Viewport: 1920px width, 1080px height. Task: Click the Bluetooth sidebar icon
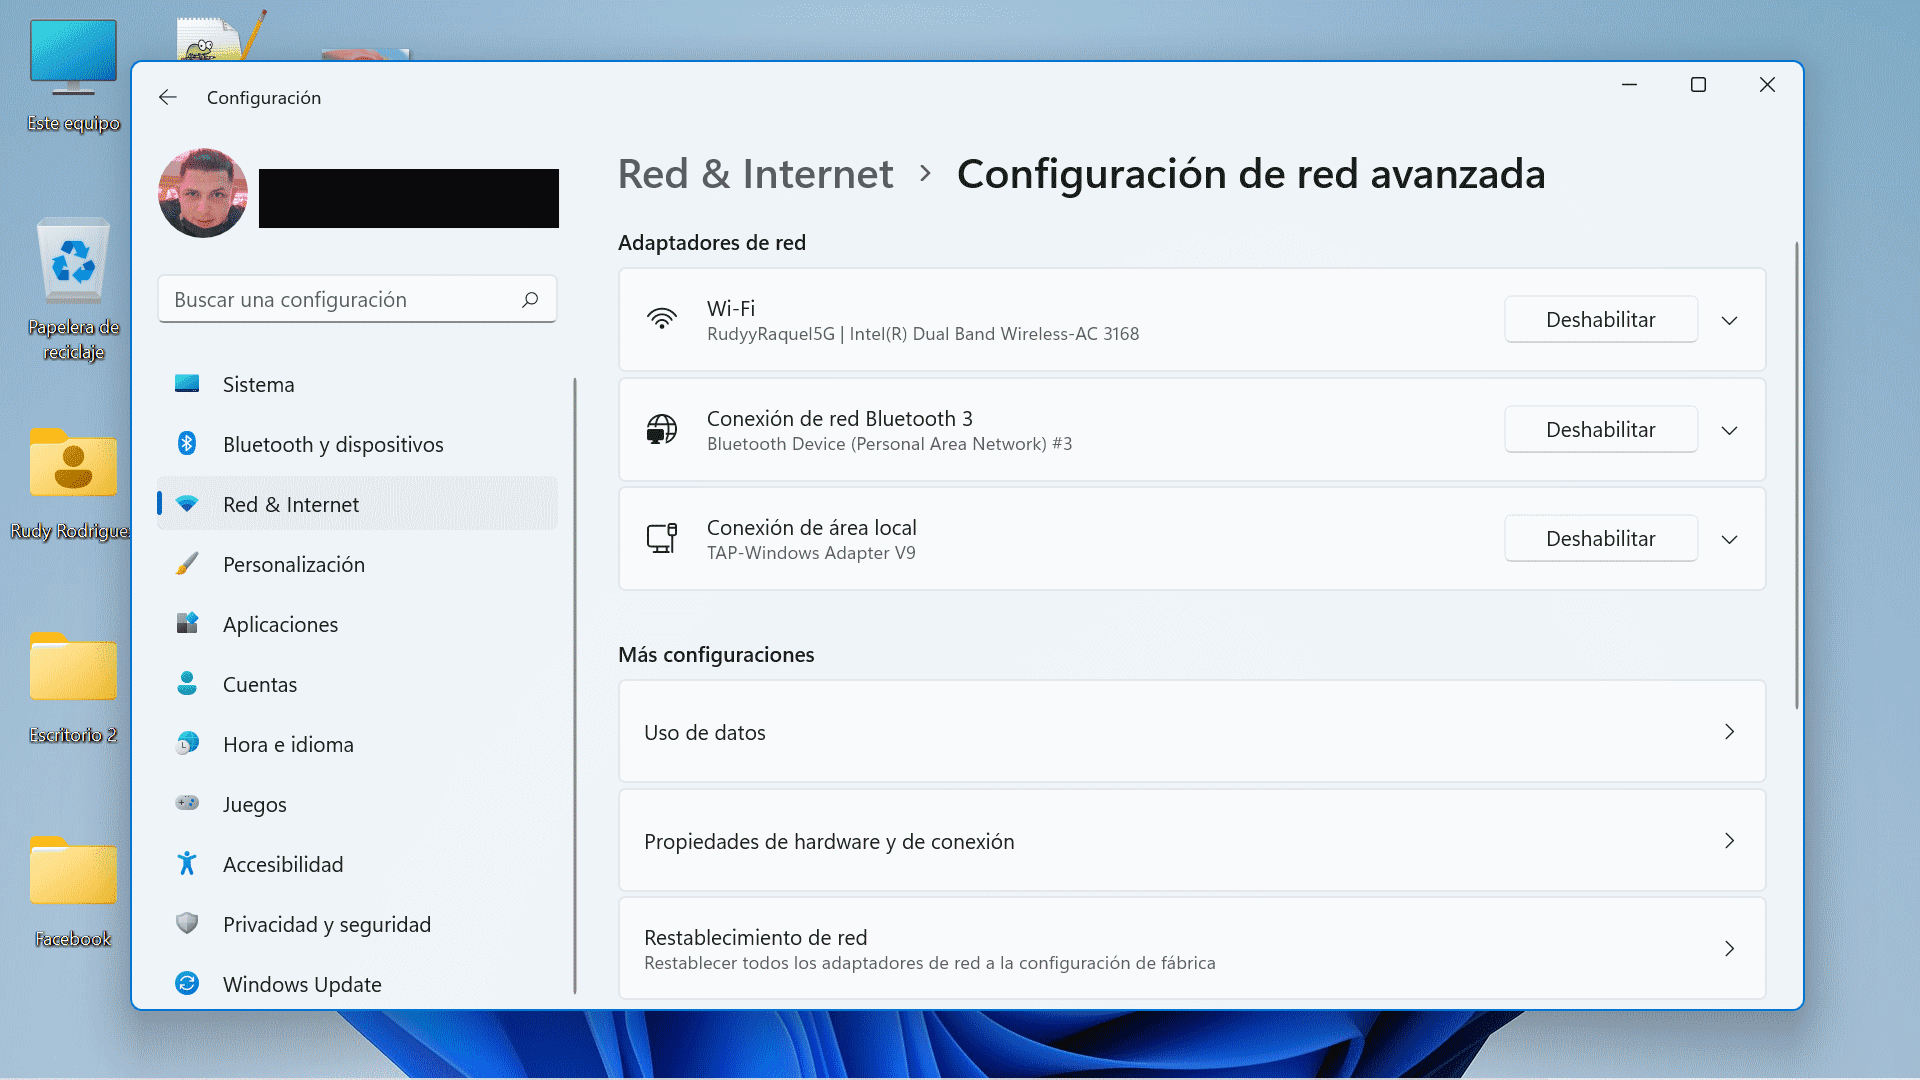point(187,443)
